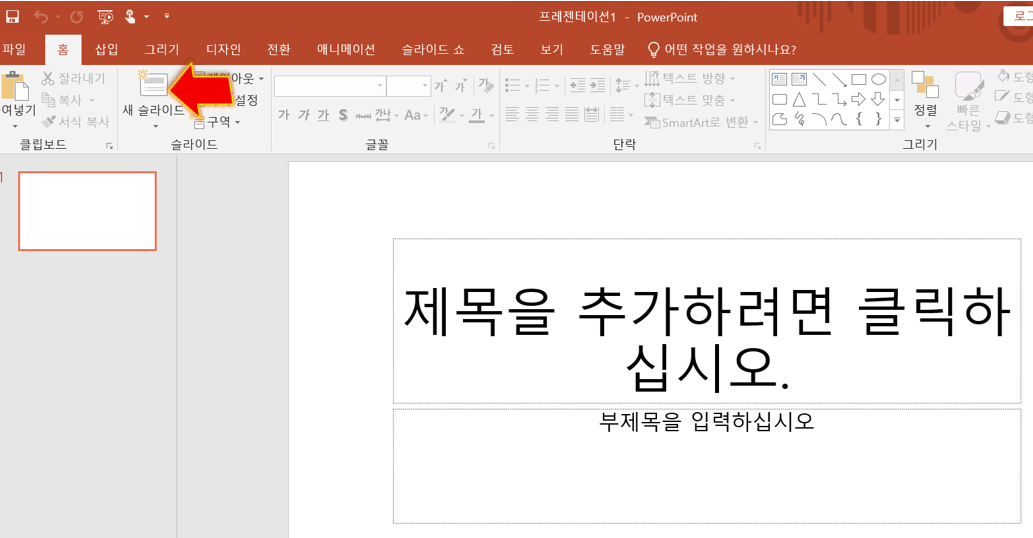Click the Undo arrow icon
Image resolution: width=1033 pixels, height=538 pixels.
click(x=41, y=16)
